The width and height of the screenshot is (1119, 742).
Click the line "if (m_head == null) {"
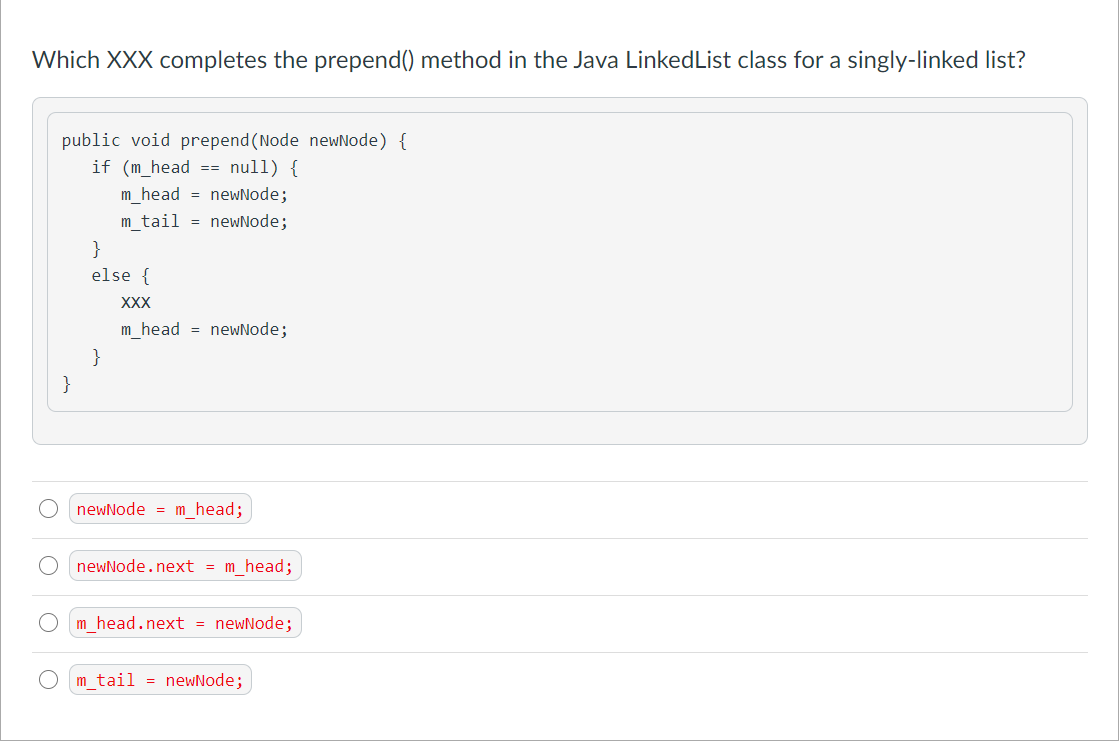[197, 167]
